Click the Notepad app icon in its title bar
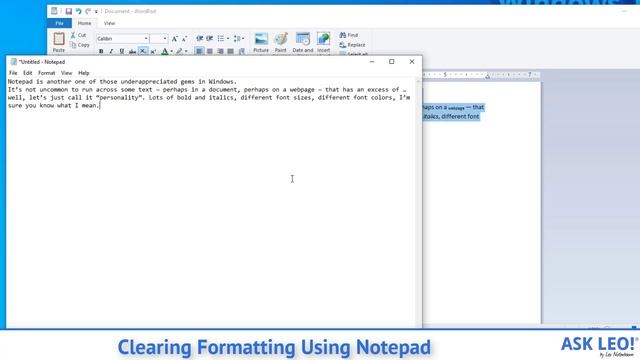The height and width of the screenshot is (360, 640). point(13,62)
